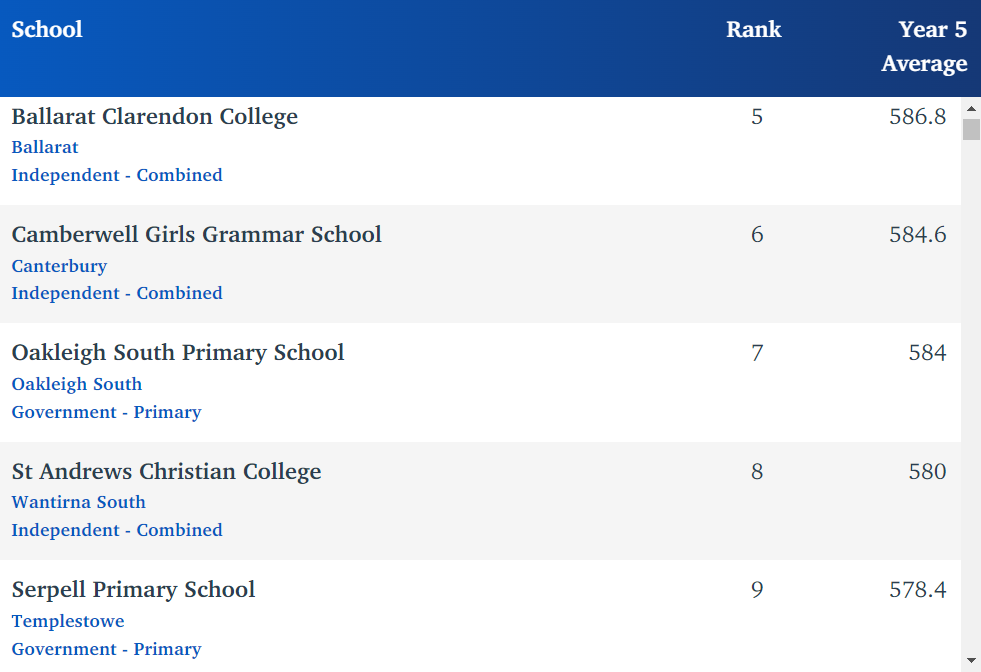The height and width of the screenshot is (672, 981).
Task: Open the Oakleigh South Primary School entry
Action: tap(178, 352)
